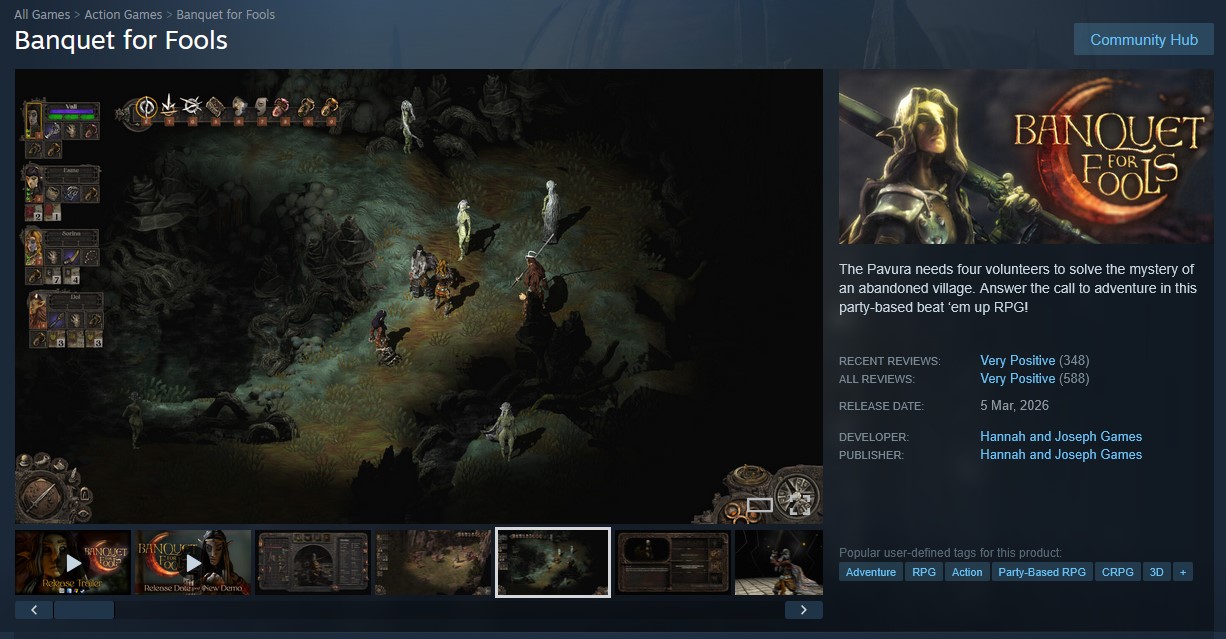Image resolution: width=1226 pixels, height=639 pixels.
Task: Open publisher Hannah and Joseph Games link
Action: coord(1061,454)
